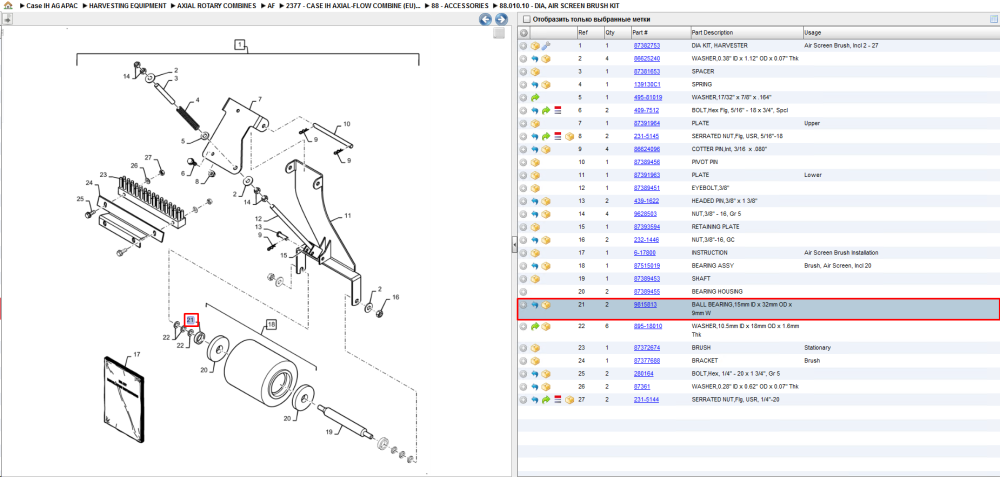This screenshot has width=1000, height=477.
Task: Toggle selection circle for BALL BEARING row
Action: (524, 305)
